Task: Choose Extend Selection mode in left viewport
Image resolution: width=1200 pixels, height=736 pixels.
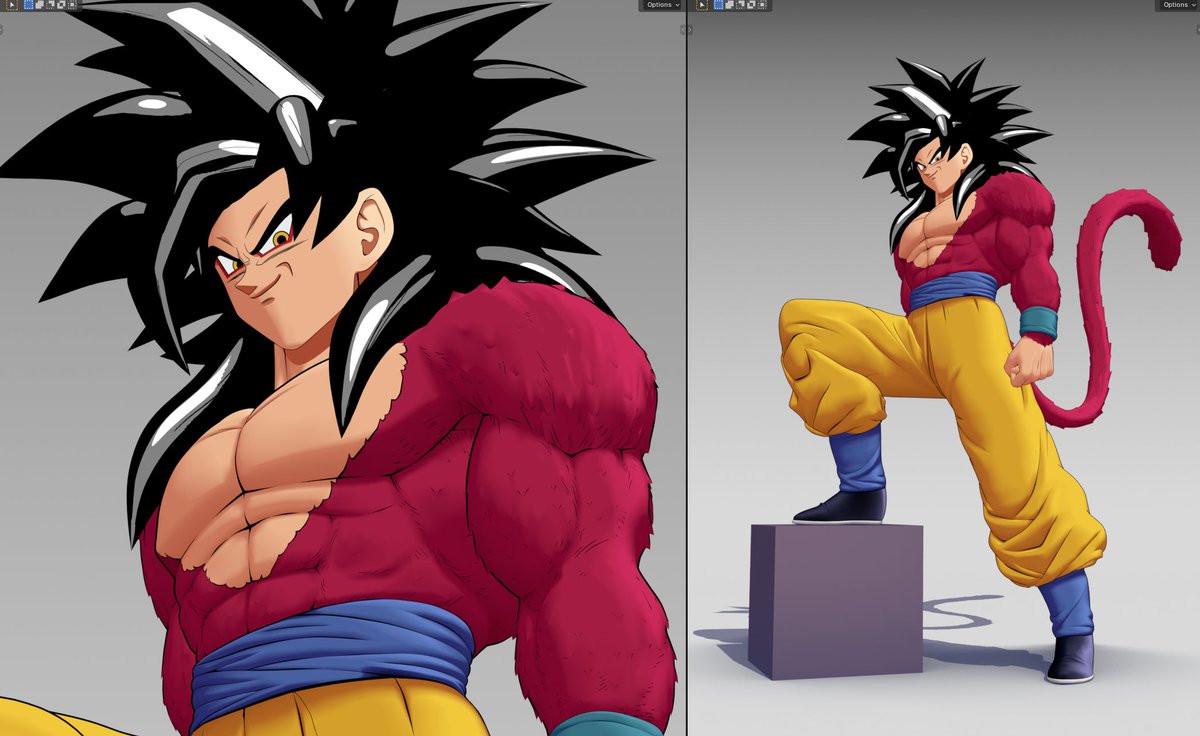Action: [40, 5]
